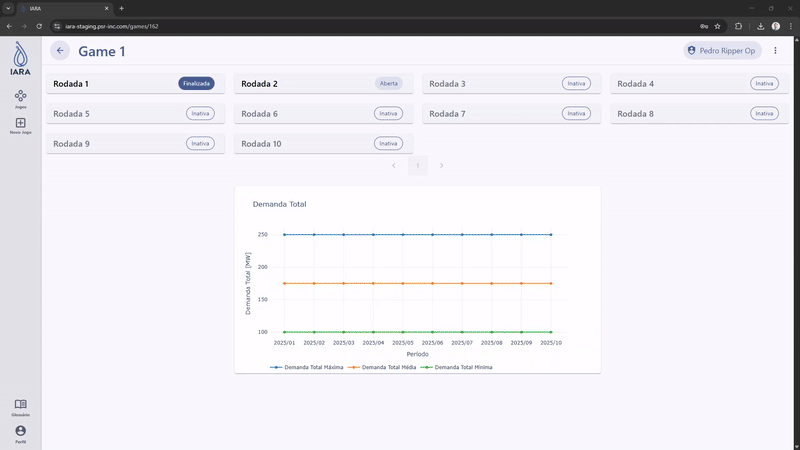This screenshot has width=800, height=450.
Task: Open the Perfil page in the sidebar
Action: tap(20, 435)
